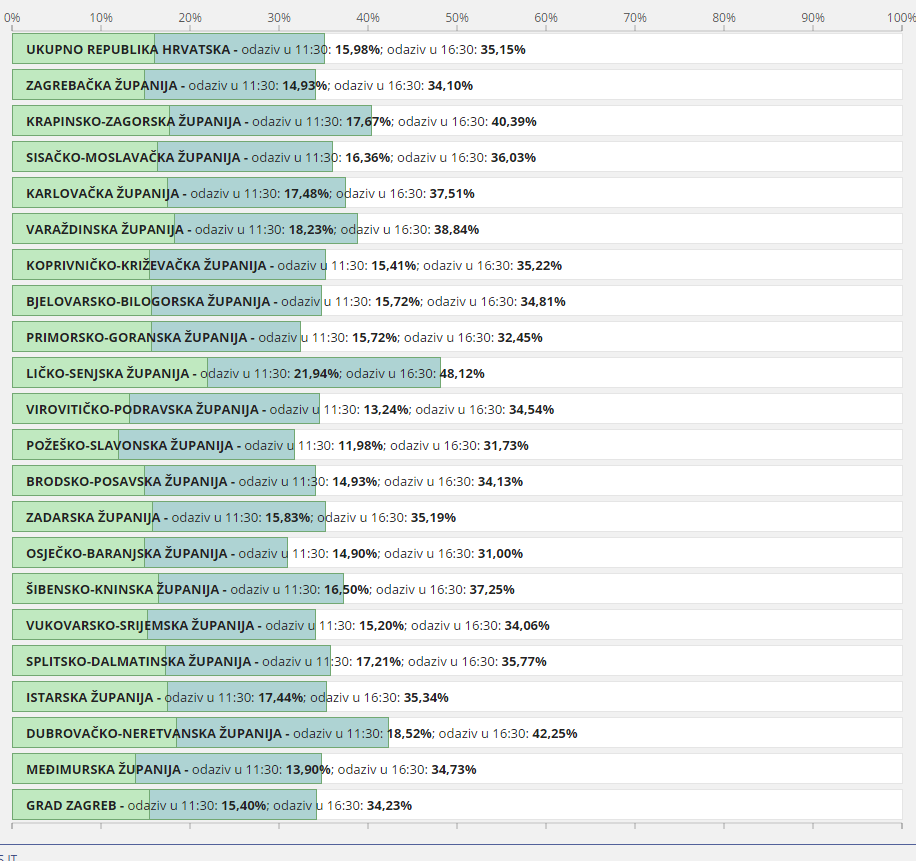Click the 100% axis label
The image size is (916, 861).
point(900,17)
